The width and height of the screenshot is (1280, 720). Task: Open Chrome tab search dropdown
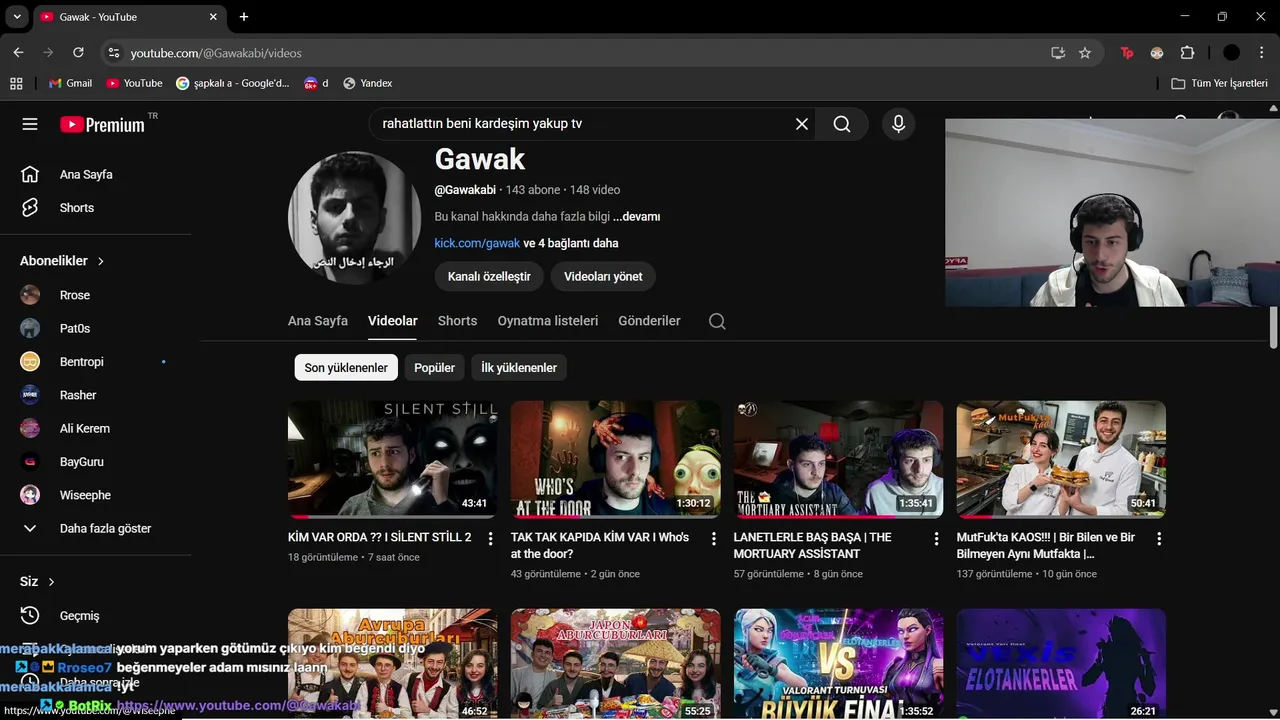17,17
